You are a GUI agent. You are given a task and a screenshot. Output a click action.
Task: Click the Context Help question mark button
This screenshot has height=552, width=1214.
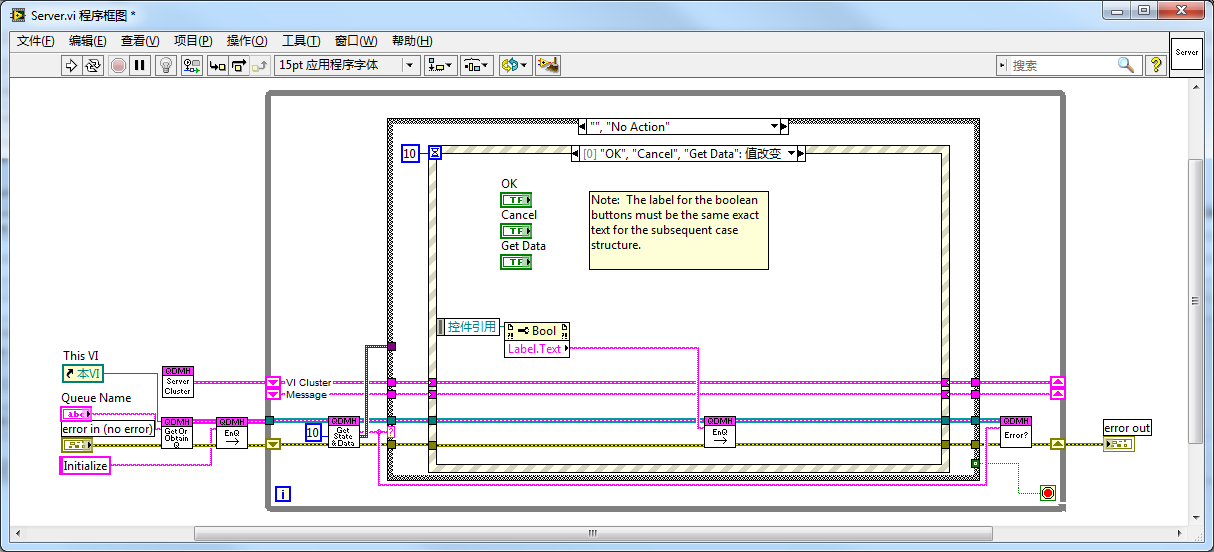pyautogui.click(x=1156, y=65)
